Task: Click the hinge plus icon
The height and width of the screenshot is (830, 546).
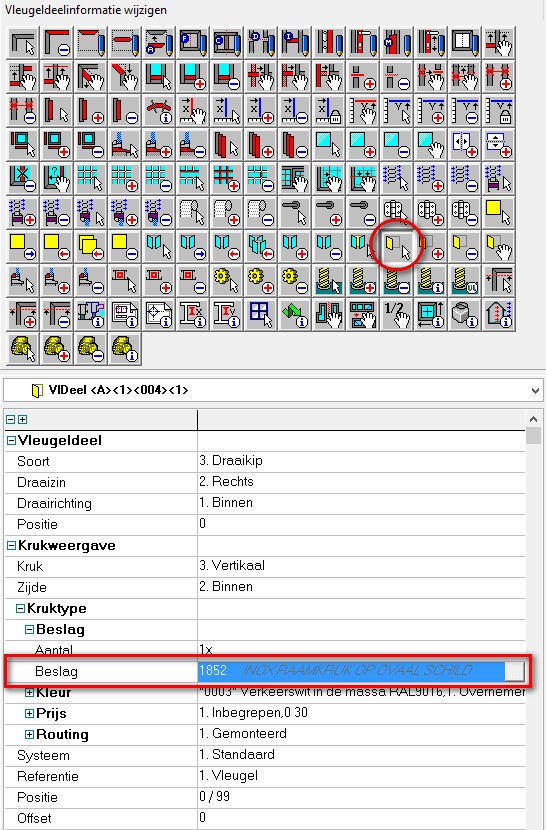Action: click(x=431, y=213)
